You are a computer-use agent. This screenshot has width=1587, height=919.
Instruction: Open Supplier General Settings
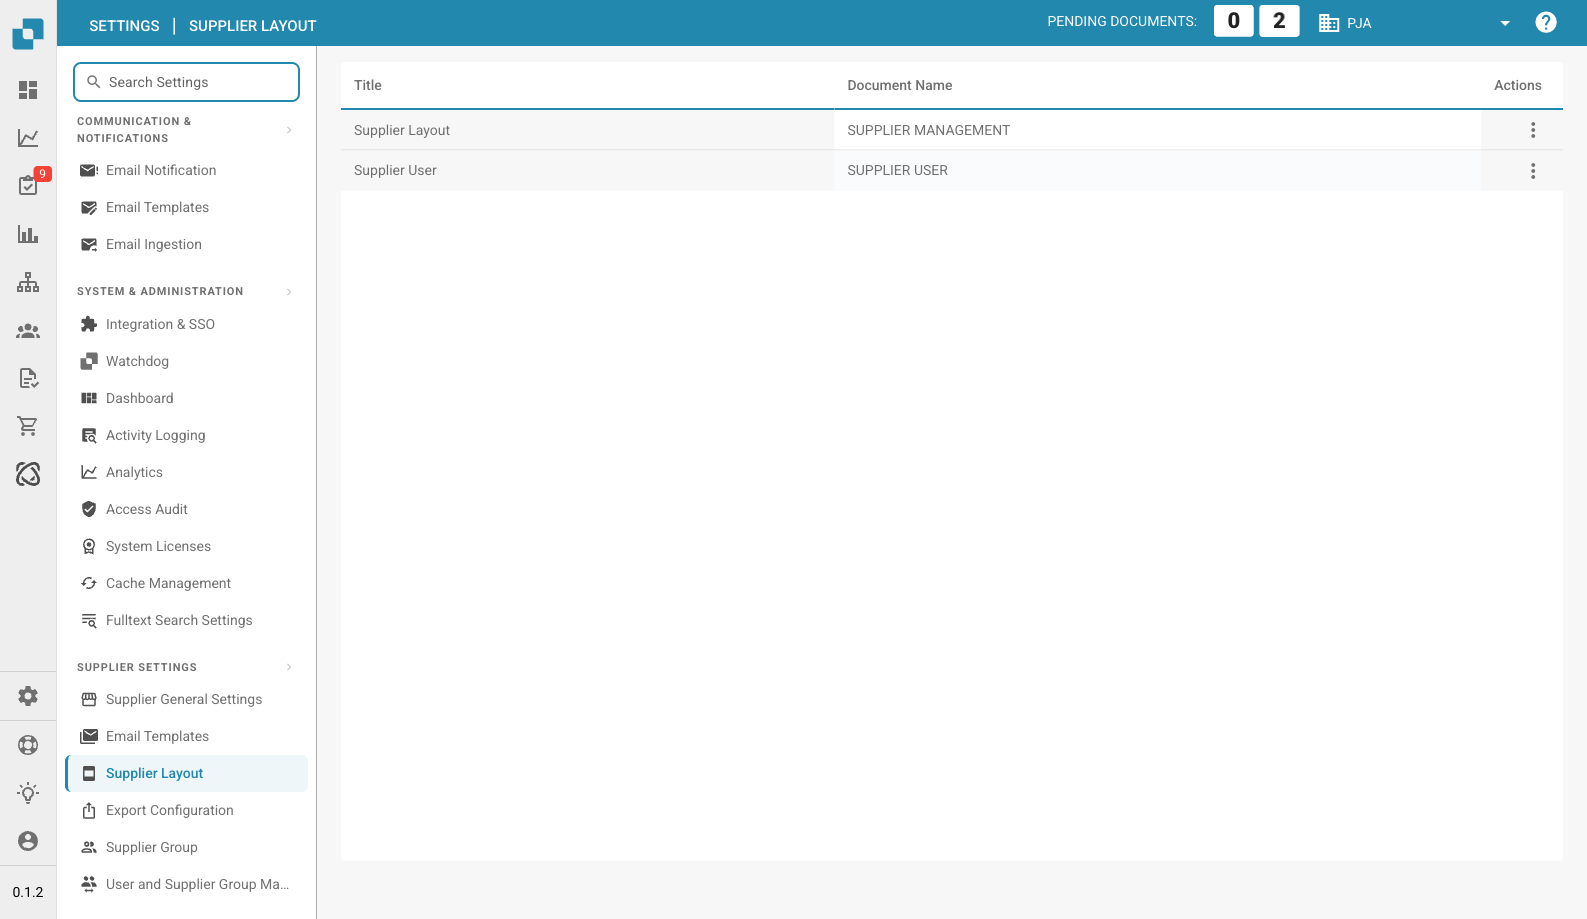pos(186,699)
